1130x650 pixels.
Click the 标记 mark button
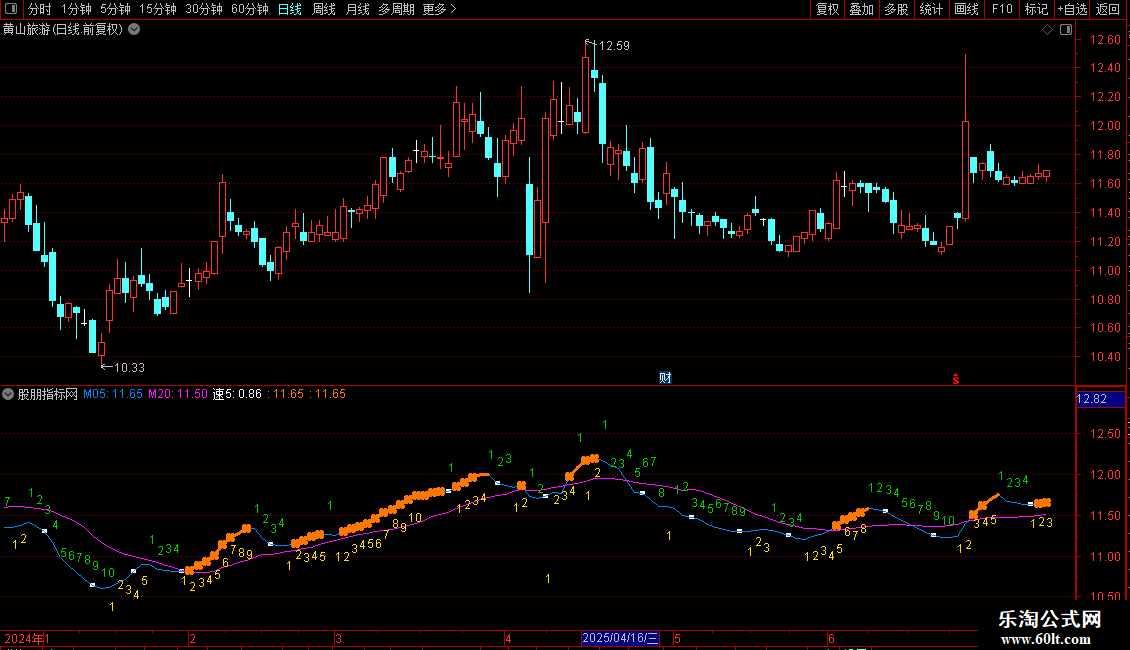pos(1036,9)
